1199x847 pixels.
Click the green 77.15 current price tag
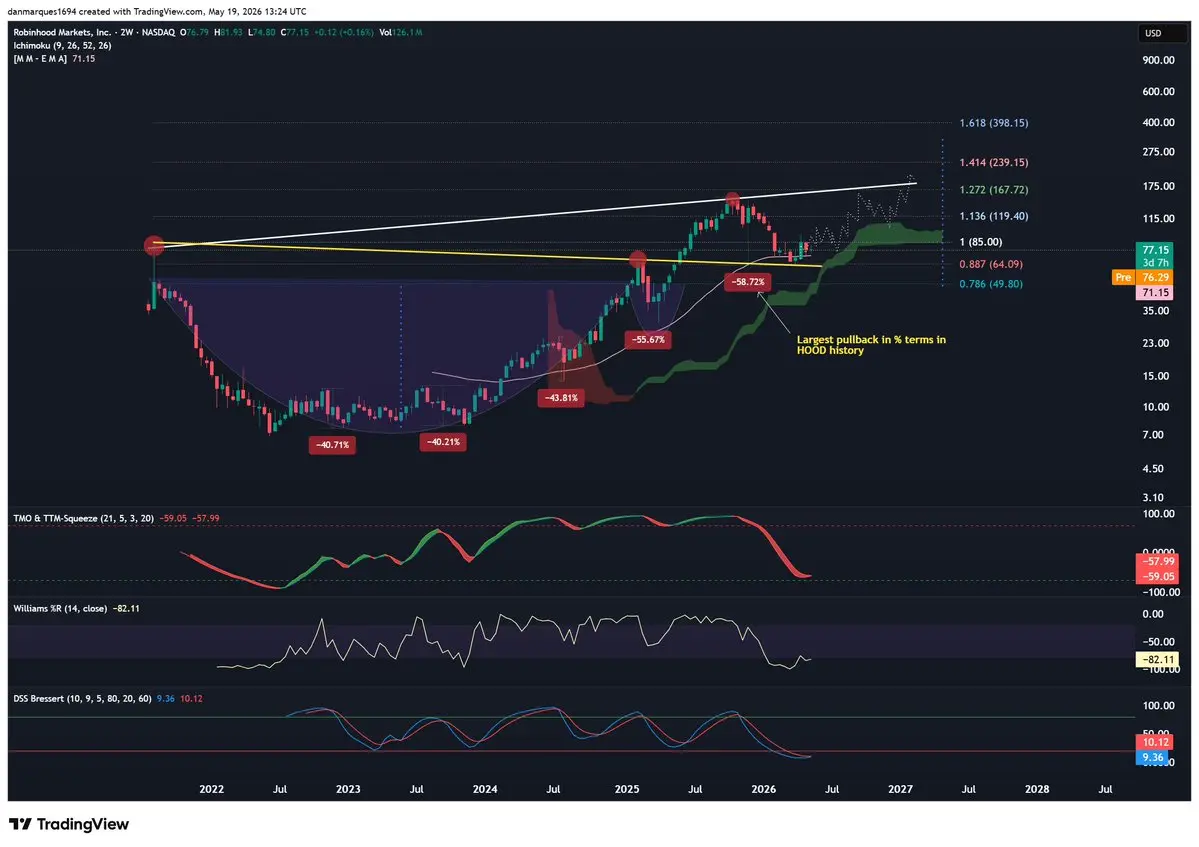point(1155,250)
